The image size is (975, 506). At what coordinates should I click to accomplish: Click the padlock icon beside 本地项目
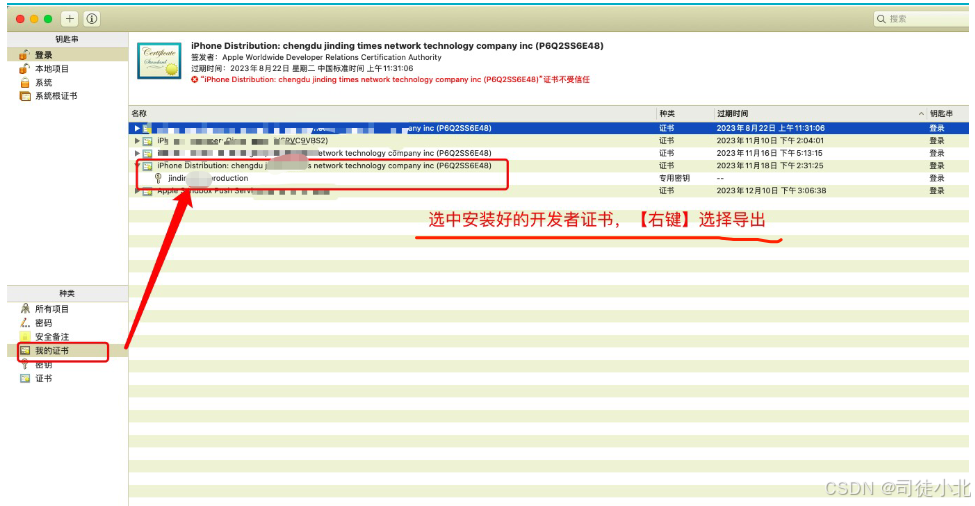(24, 68)
